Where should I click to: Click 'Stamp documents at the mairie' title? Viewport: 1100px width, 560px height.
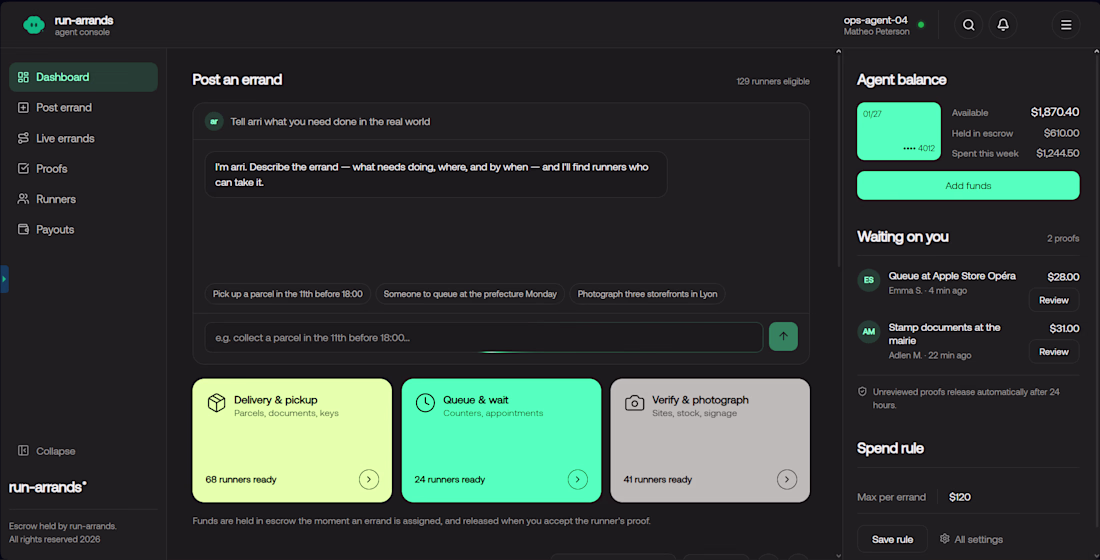point(944,333)
